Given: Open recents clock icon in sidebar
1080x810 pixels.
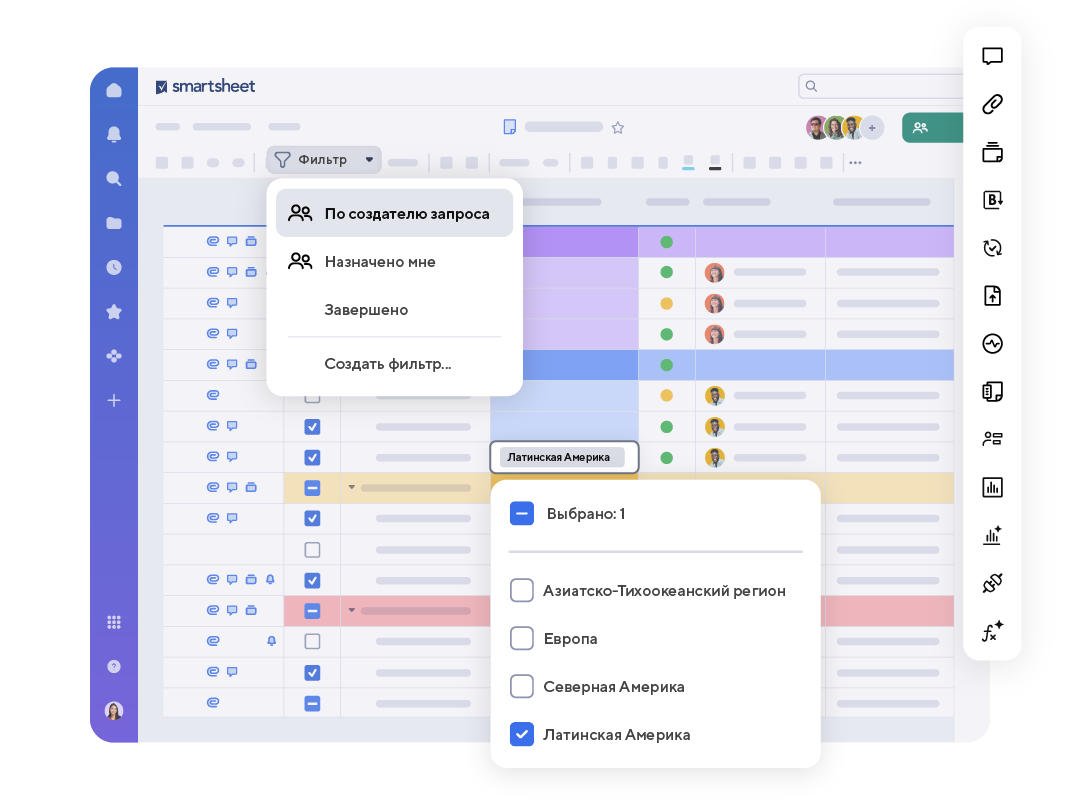Looking at the screenshot, I should tap(114, 267).
